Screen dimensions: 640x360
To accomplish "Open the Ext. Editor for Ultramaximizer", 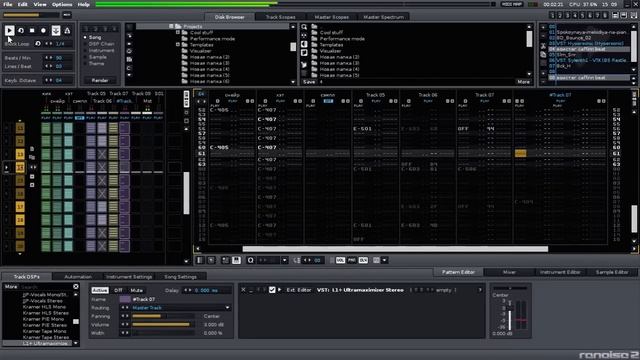I will tap(298, 290).
